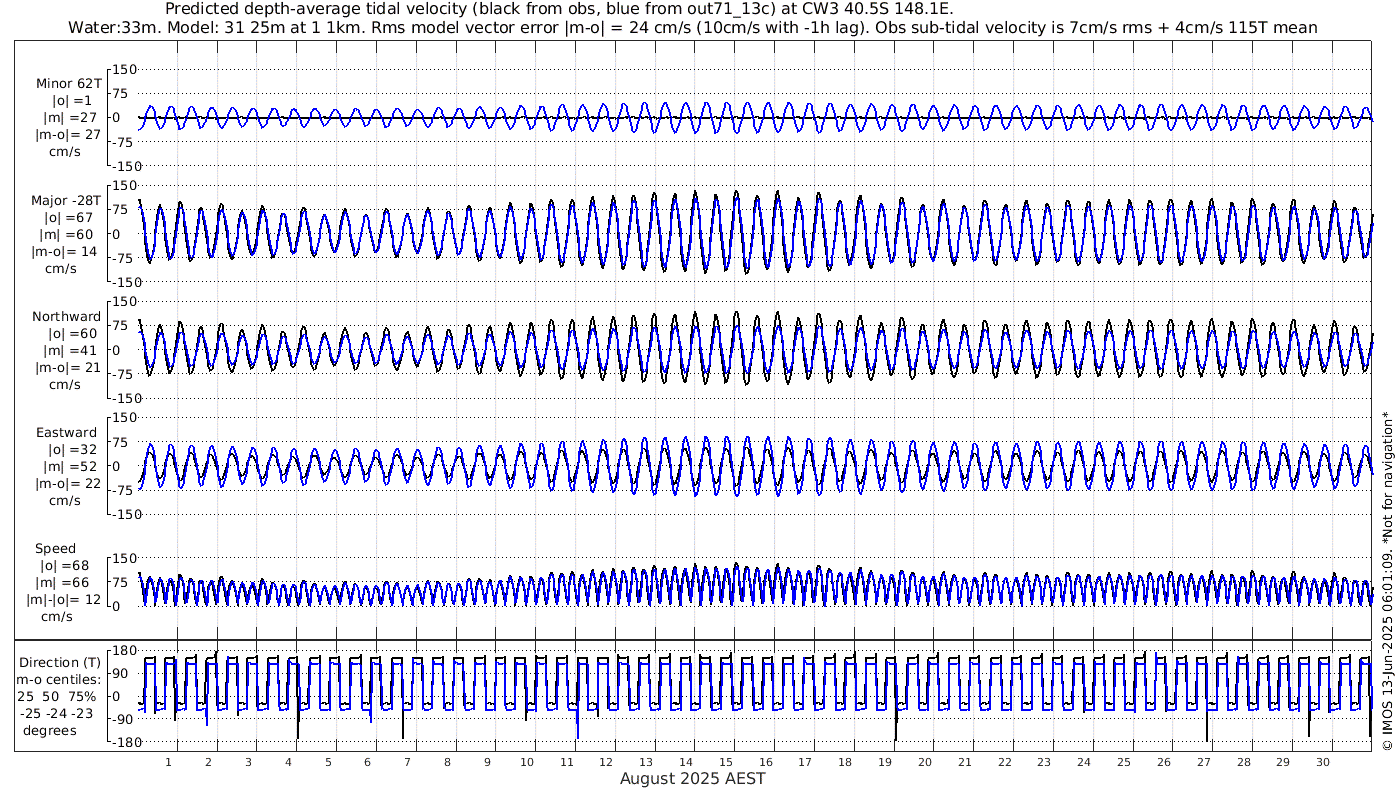Click day 30 on the date axis

click(1322, 762)
